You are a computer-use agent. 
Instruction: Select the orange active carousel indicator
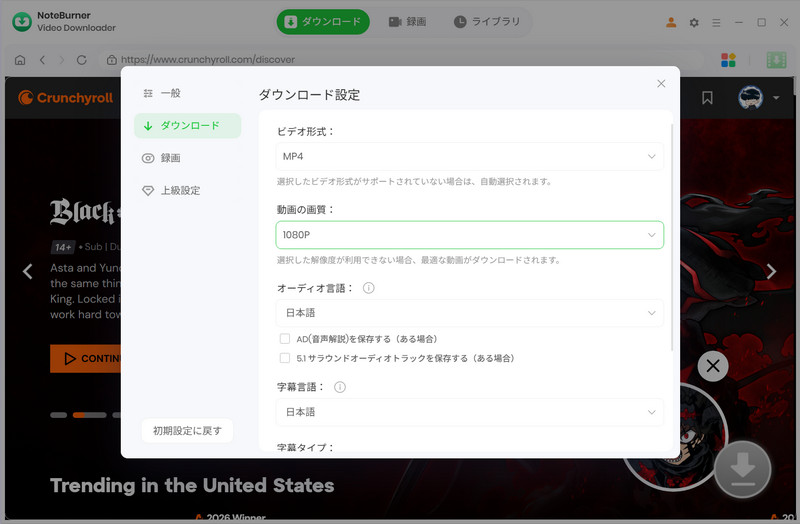pyautogui.click(x=90, y=415)
